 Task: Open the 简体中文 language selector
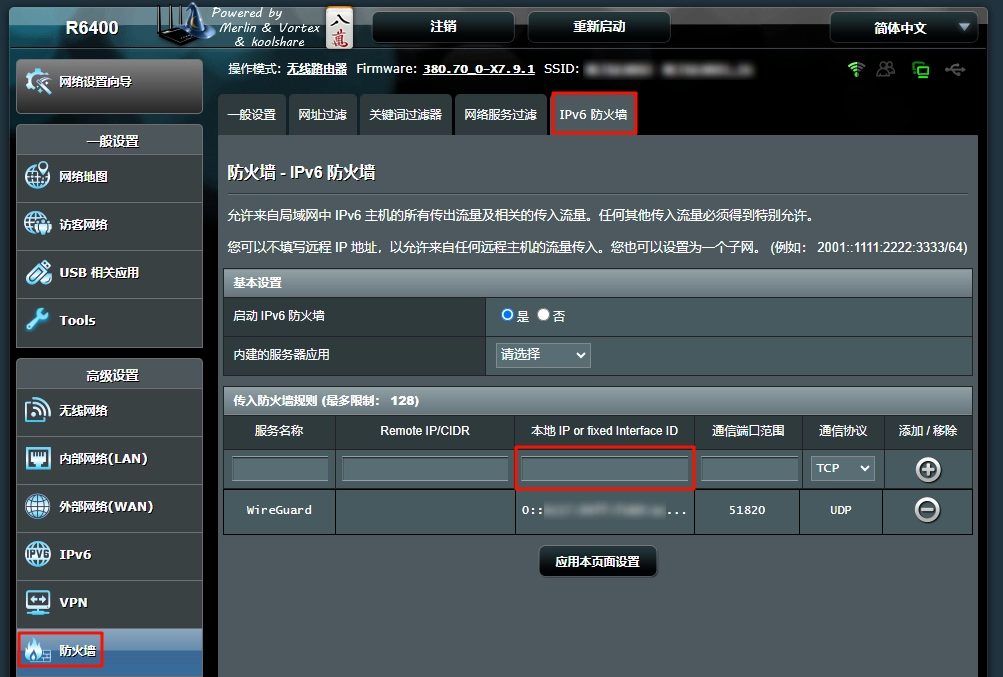(x=901, y=27)
